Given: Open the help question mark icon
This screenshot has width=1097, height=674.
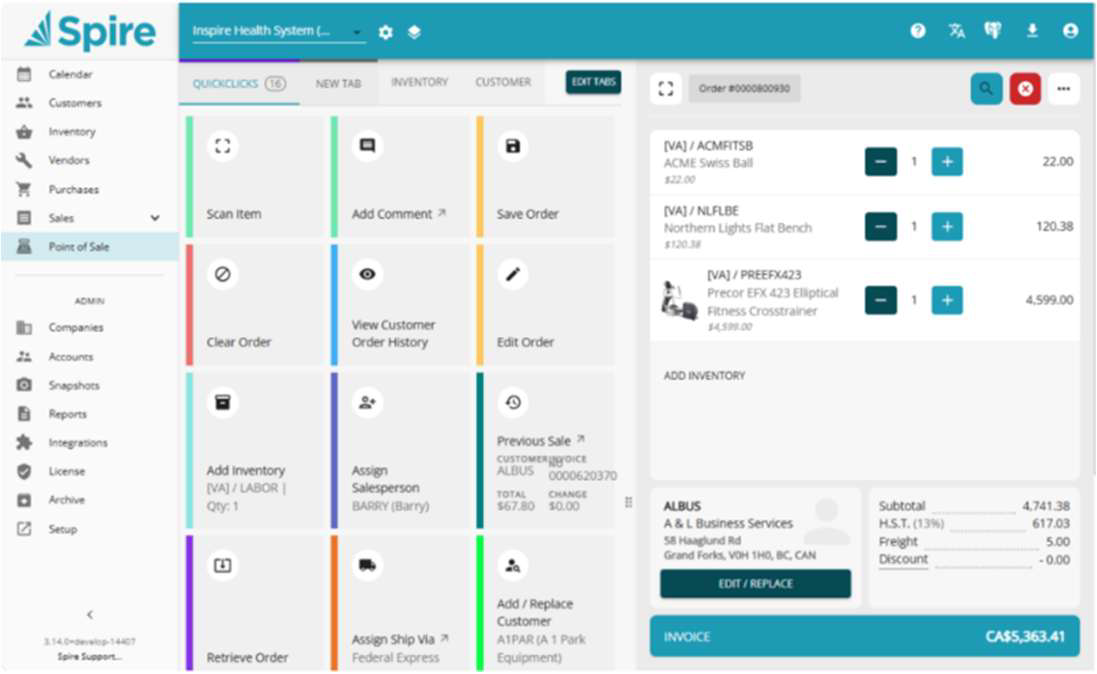Looking at the screenshot, I should pos(918,31).
